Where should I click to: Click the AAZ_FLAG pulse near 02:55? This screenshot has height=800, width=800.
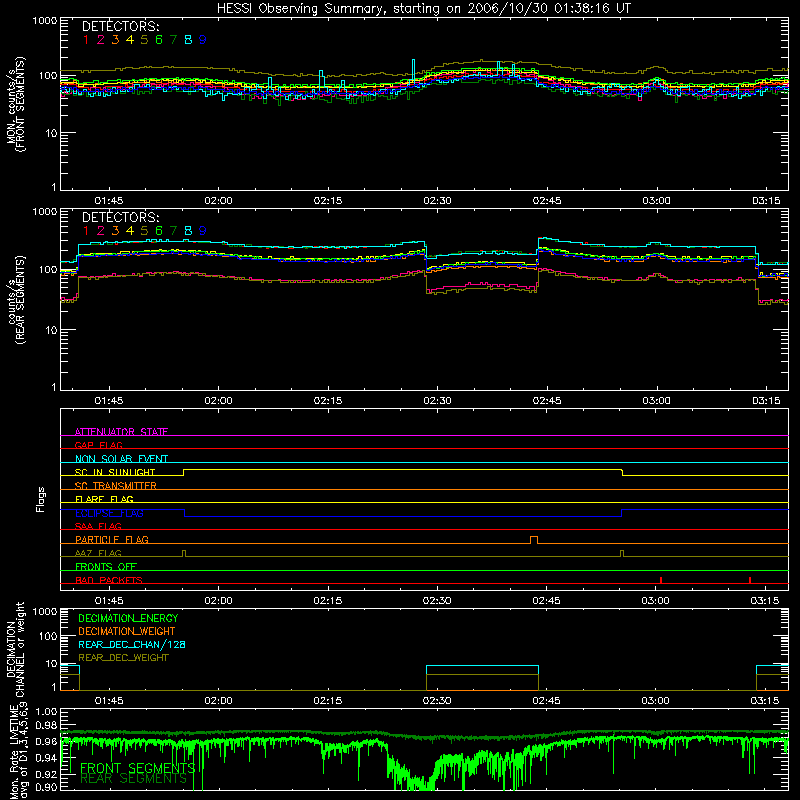tap(621, 553)
